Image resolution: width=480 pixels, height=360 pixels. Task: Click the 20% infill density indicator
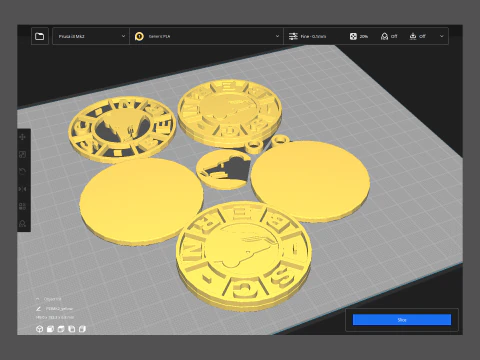tap(359, 36)
